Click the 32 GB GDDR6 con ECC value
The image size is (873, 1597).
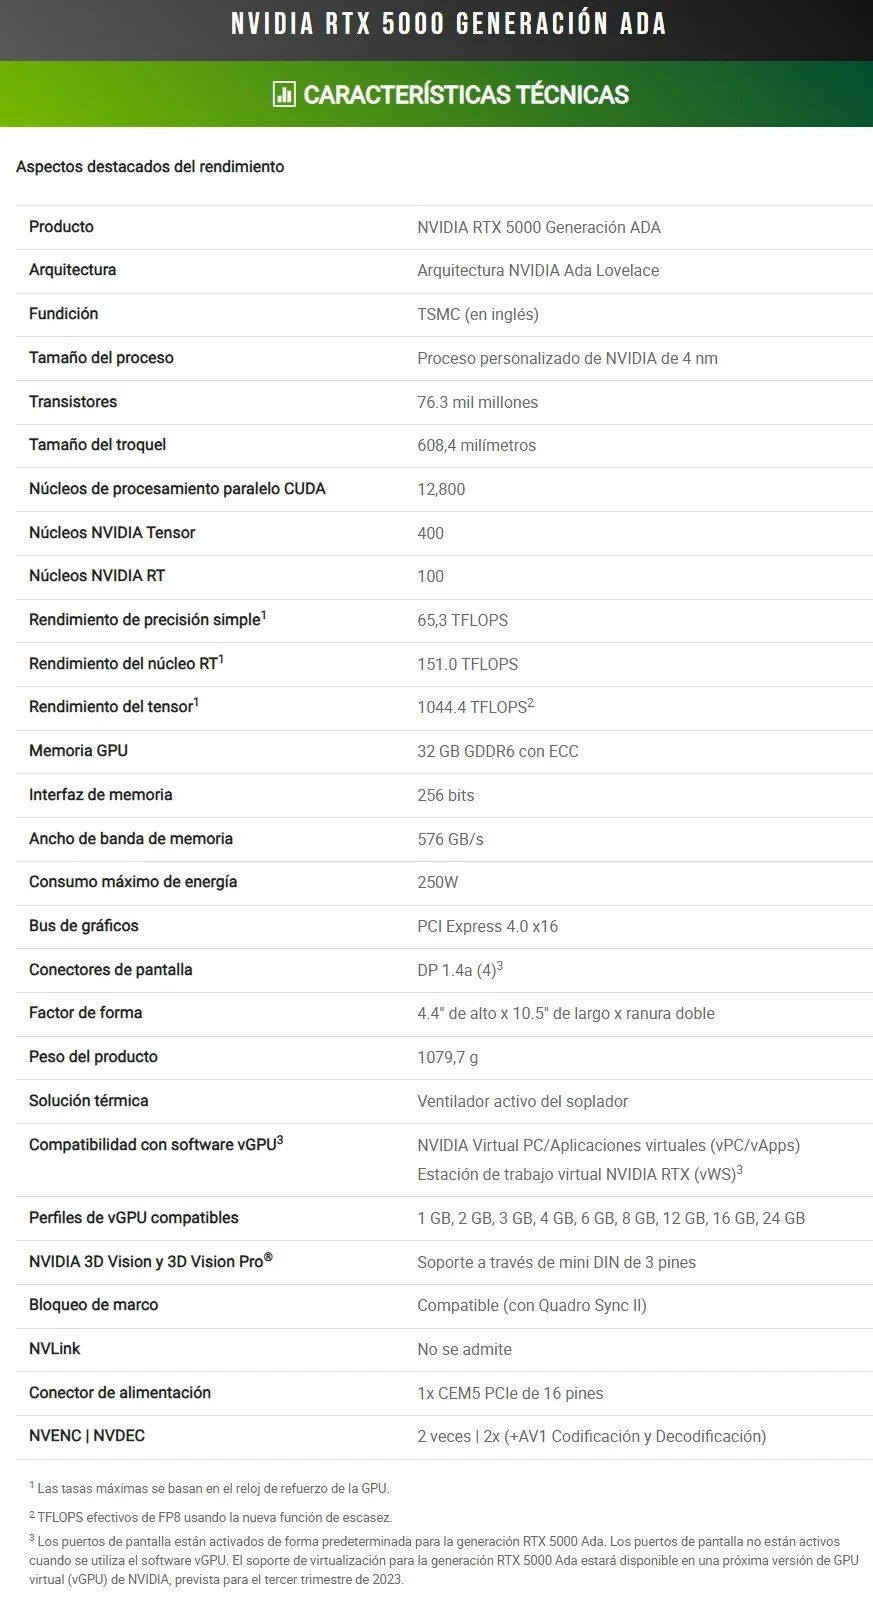(x=498, y=752)
